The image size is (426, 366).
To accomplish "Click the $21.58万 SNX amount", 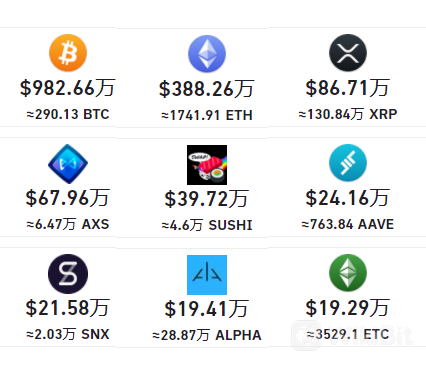I will [68, 308].
